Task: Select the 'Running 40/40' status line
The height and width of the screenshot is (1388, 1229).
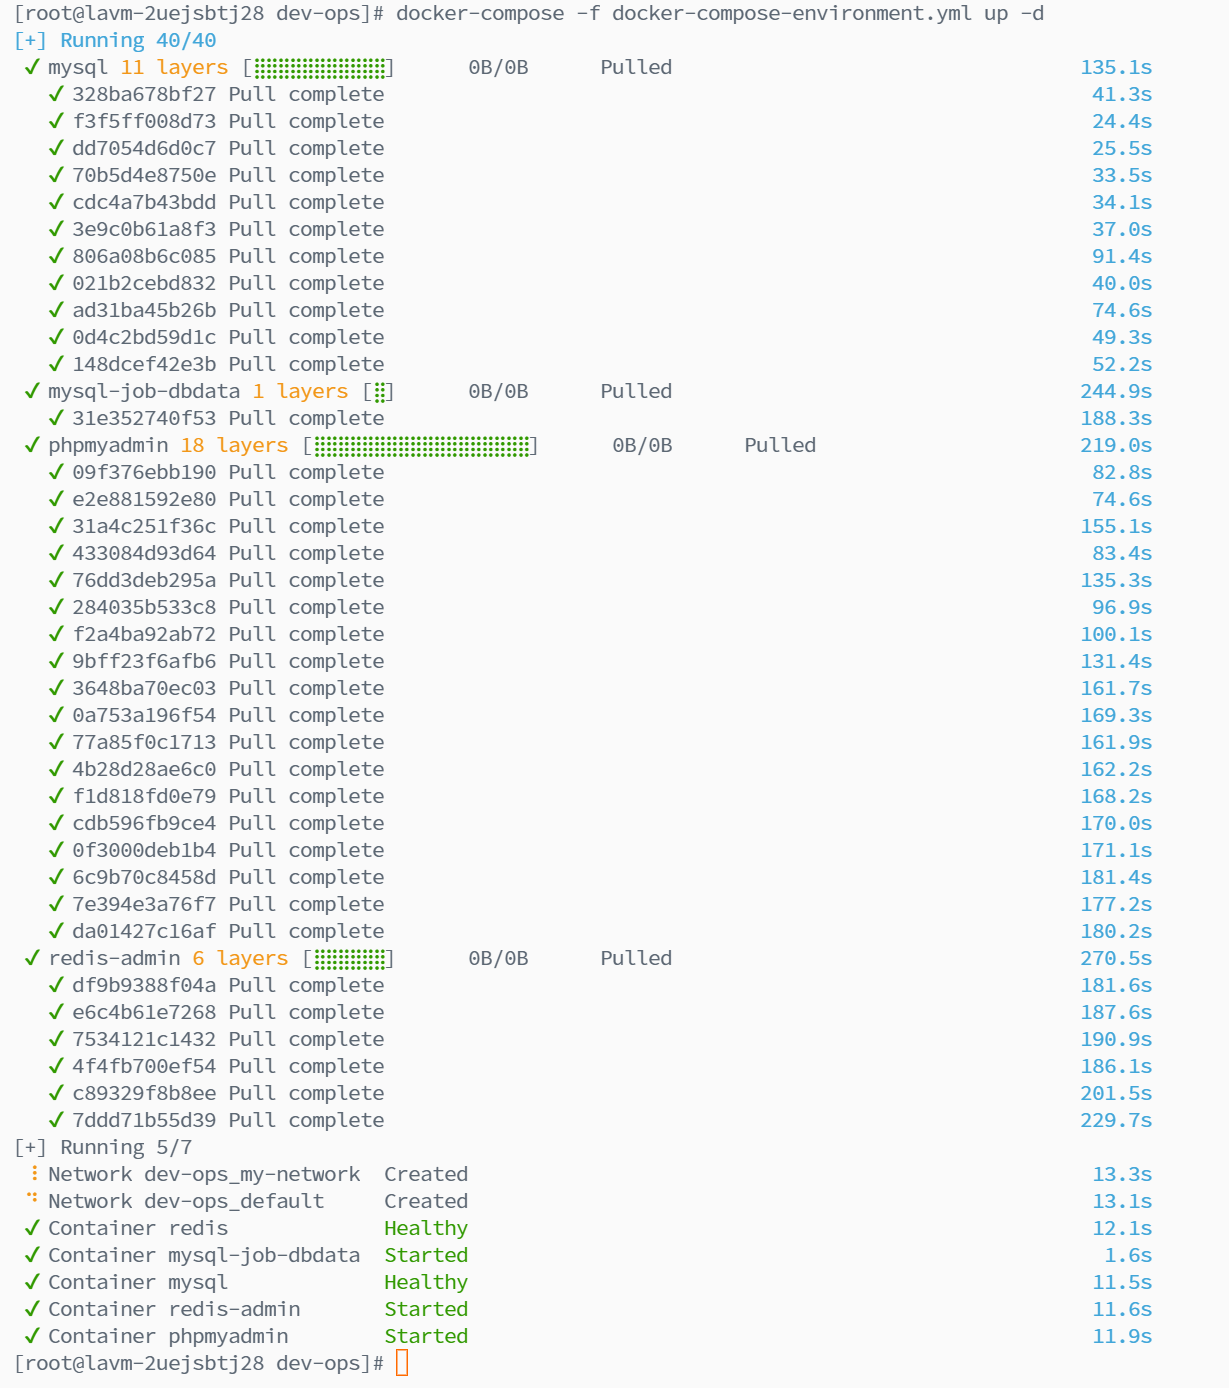Action: pos(115,41)
